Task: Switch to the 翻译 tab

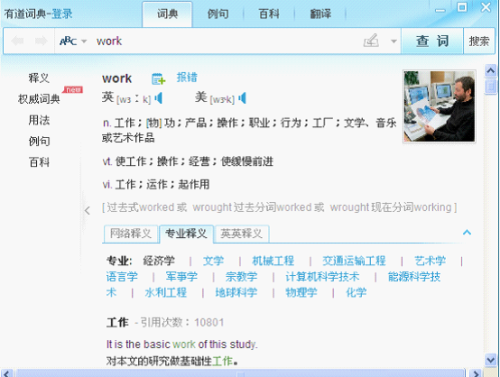Action: click(320, 14)
